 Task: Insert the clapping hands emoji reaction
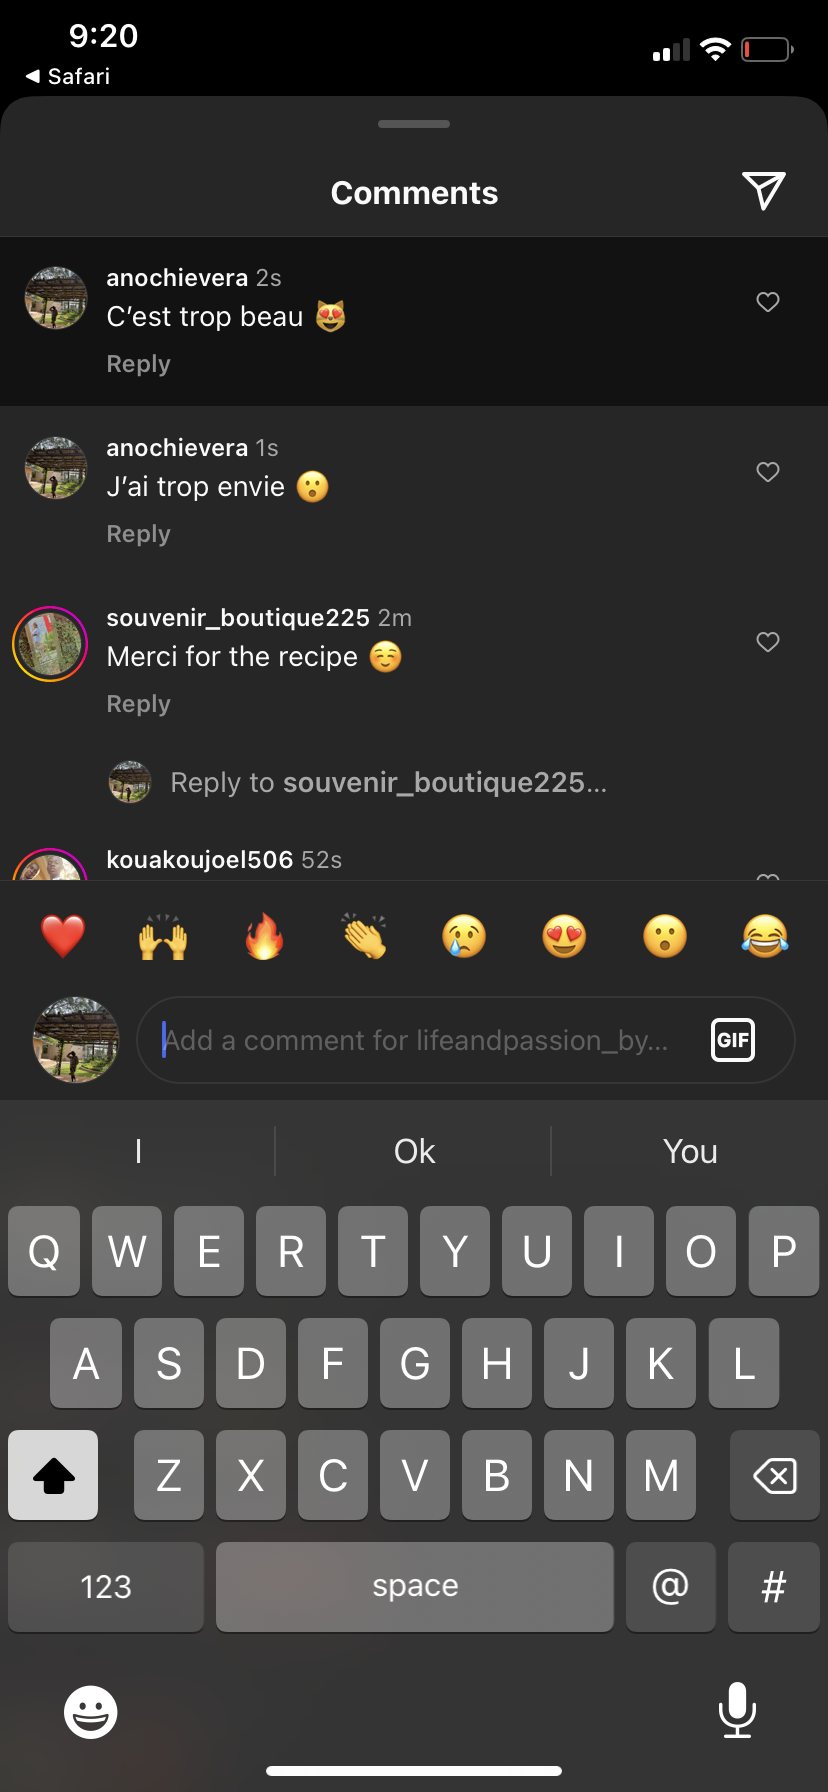point(364,937)
